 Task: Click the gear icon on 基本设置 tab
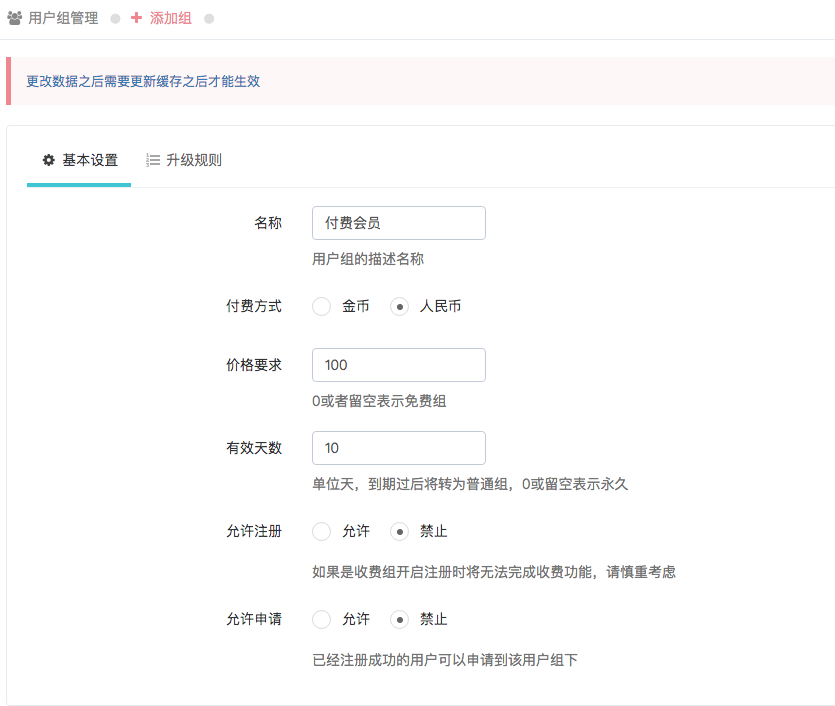point(48,160)
